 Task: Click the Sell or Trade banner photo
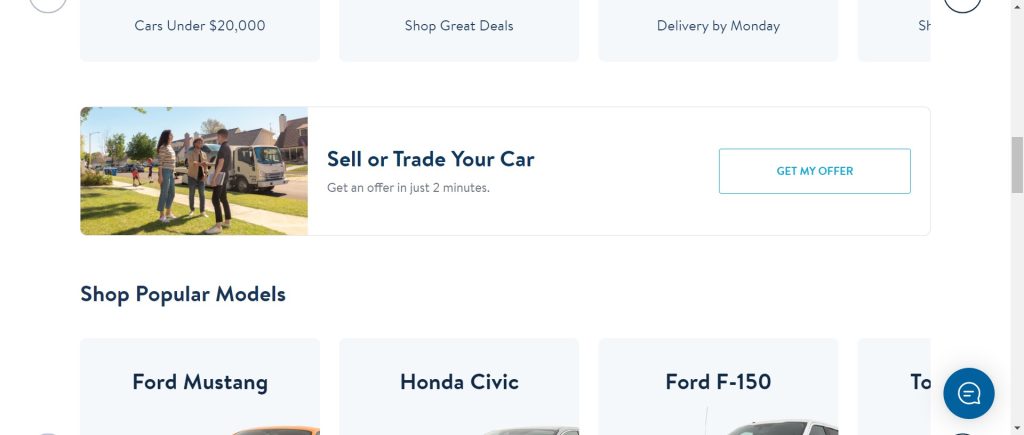coord(194,171)
